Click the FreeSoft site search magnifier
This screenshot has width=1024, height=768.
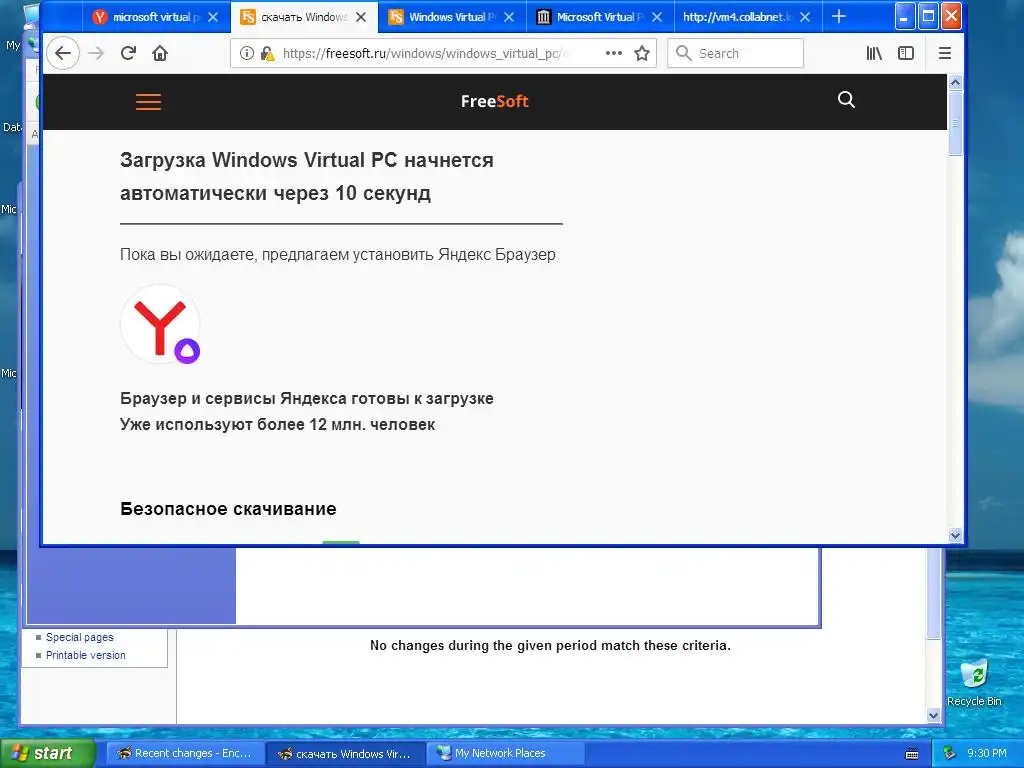[x=846, y=99]
